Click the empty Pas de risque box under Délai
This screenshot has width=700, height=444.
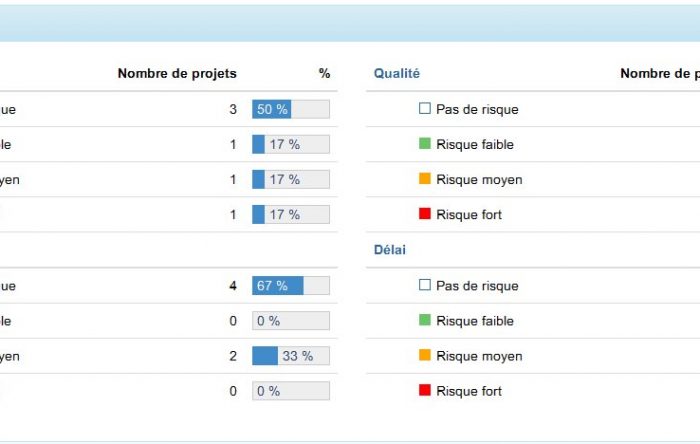(x=425, y=285)
